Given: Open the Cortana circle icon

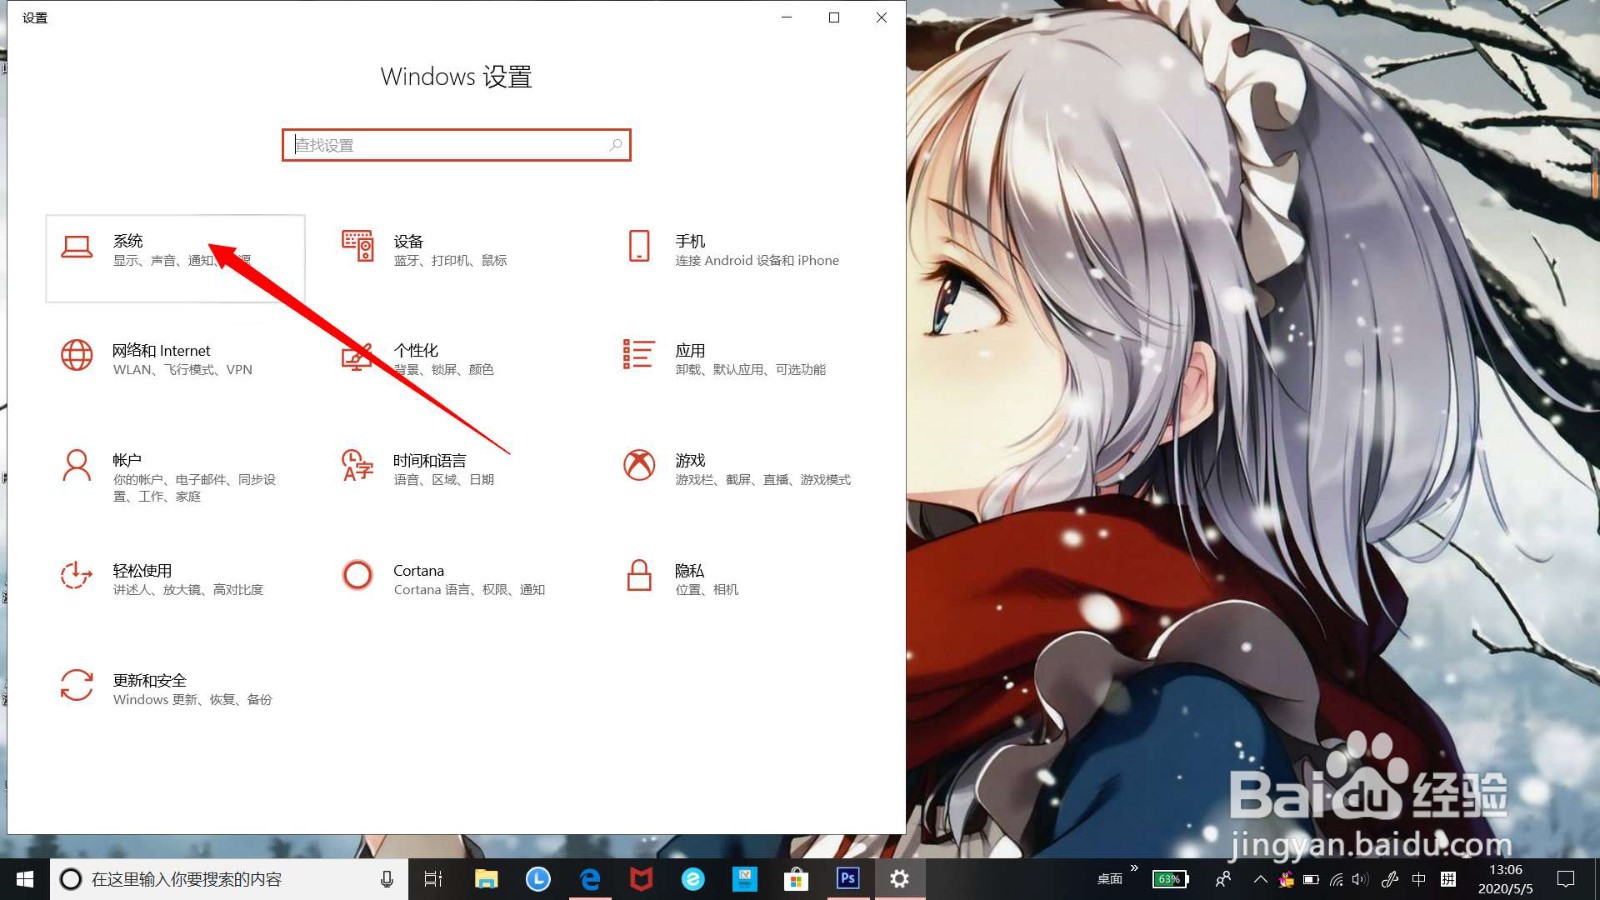Looking at the screenshot, I should click(357, 575).
